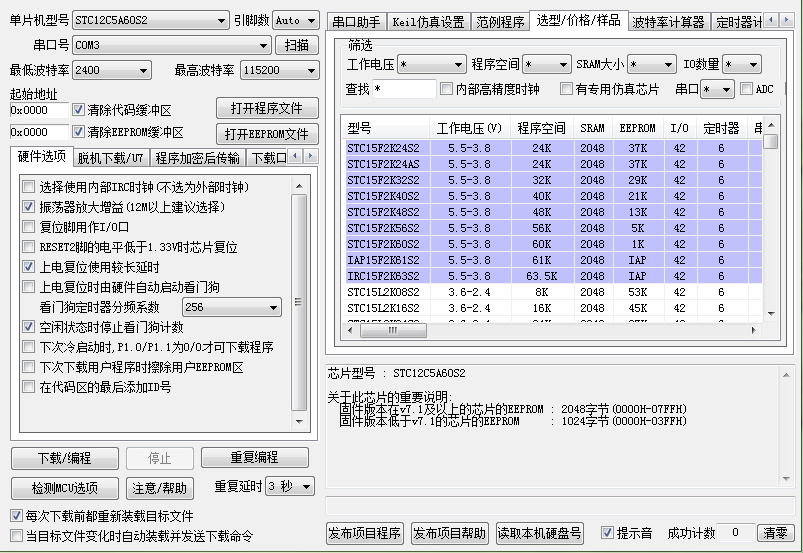Open 串口 filter dropdown

click(717, 89)
